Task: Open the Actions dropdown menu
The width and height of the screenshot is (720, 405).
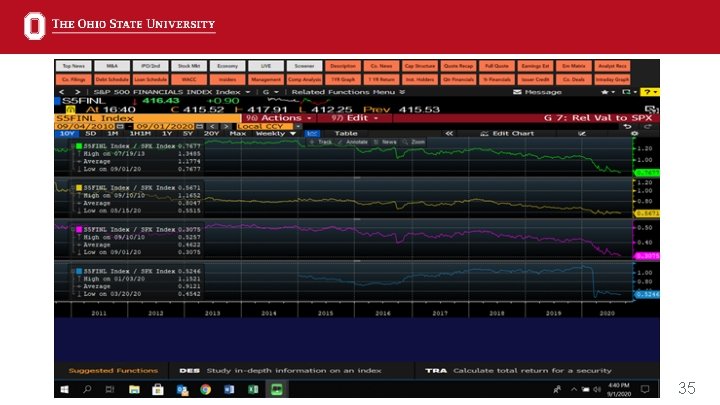Action: tap(279, 118)
